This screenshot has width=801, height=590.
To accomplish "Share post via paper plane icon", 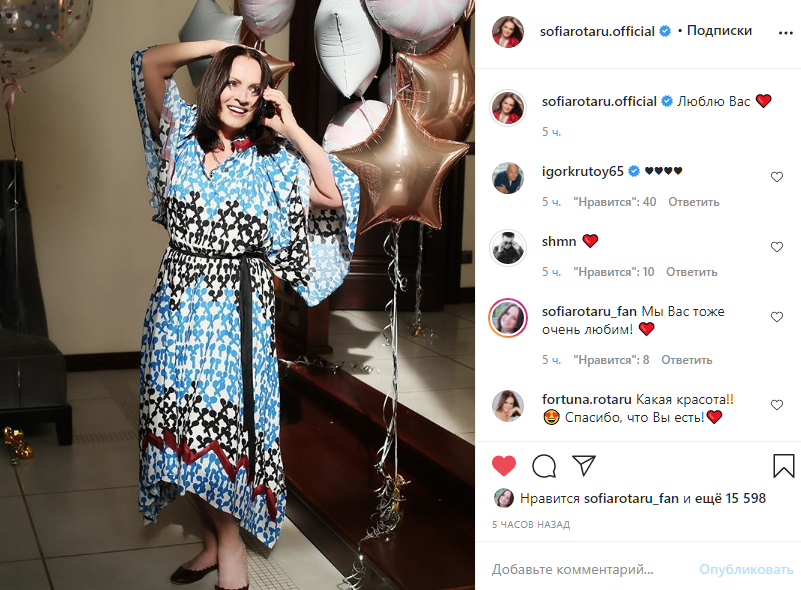I will (x=584, y=465).
